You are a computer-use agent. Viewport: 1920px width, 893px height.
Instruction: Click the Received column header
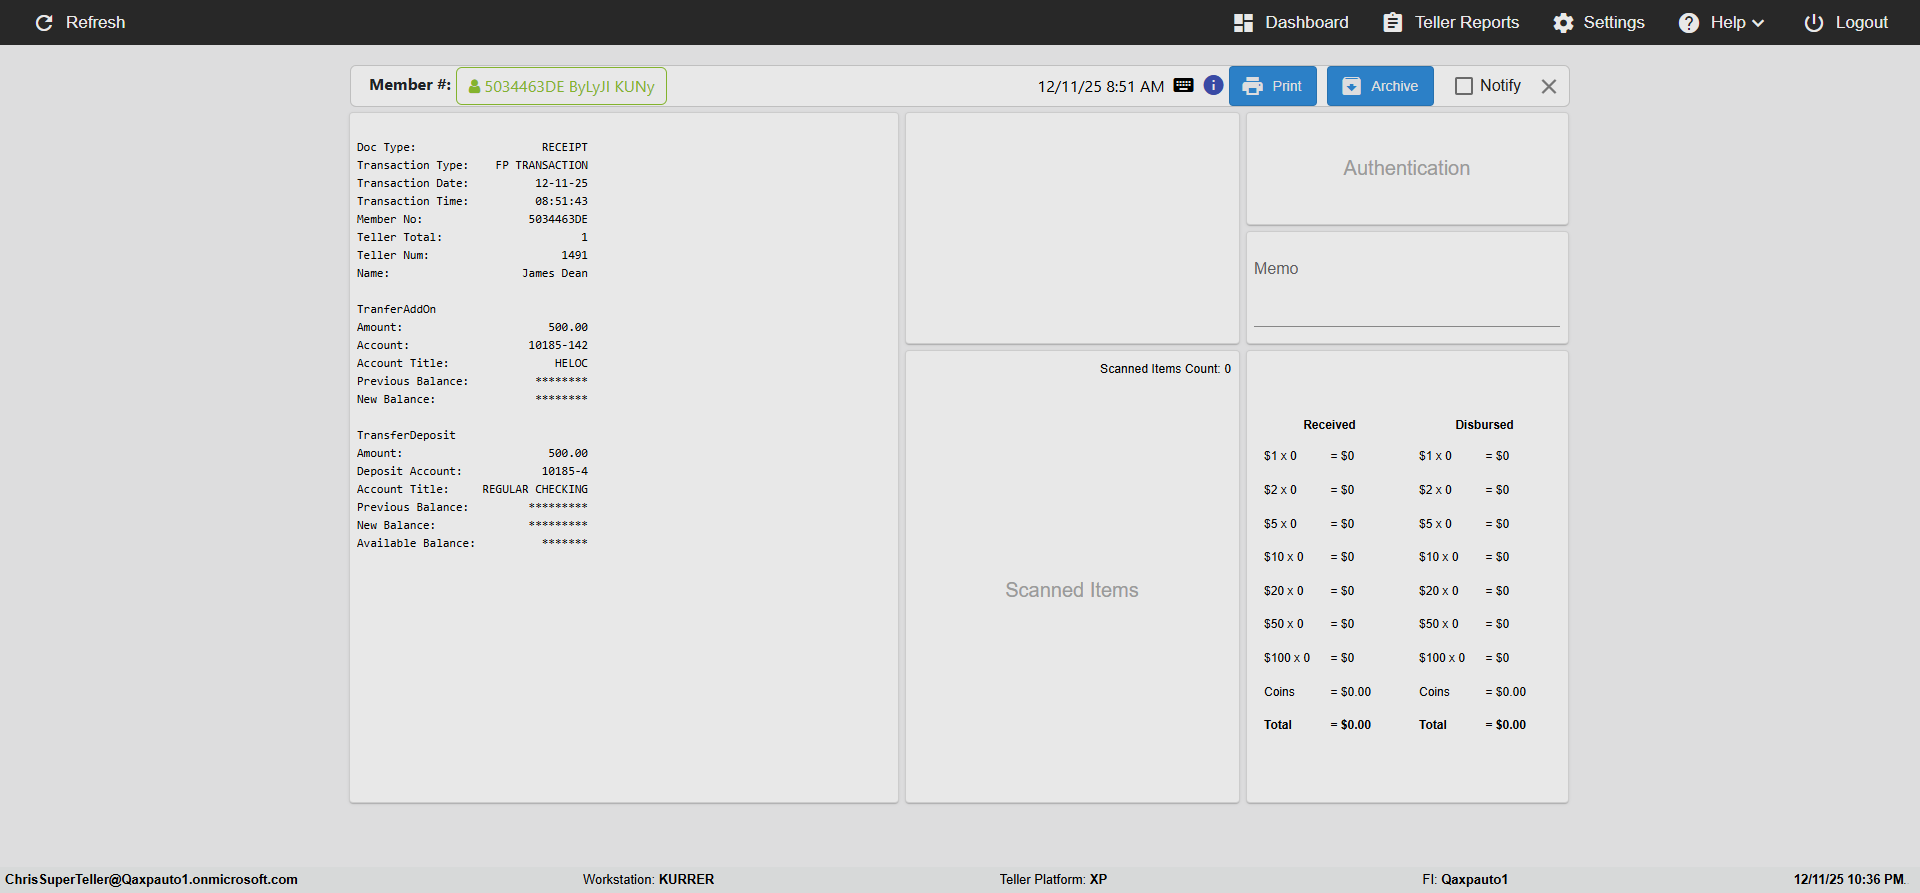tap(1329, 425)
